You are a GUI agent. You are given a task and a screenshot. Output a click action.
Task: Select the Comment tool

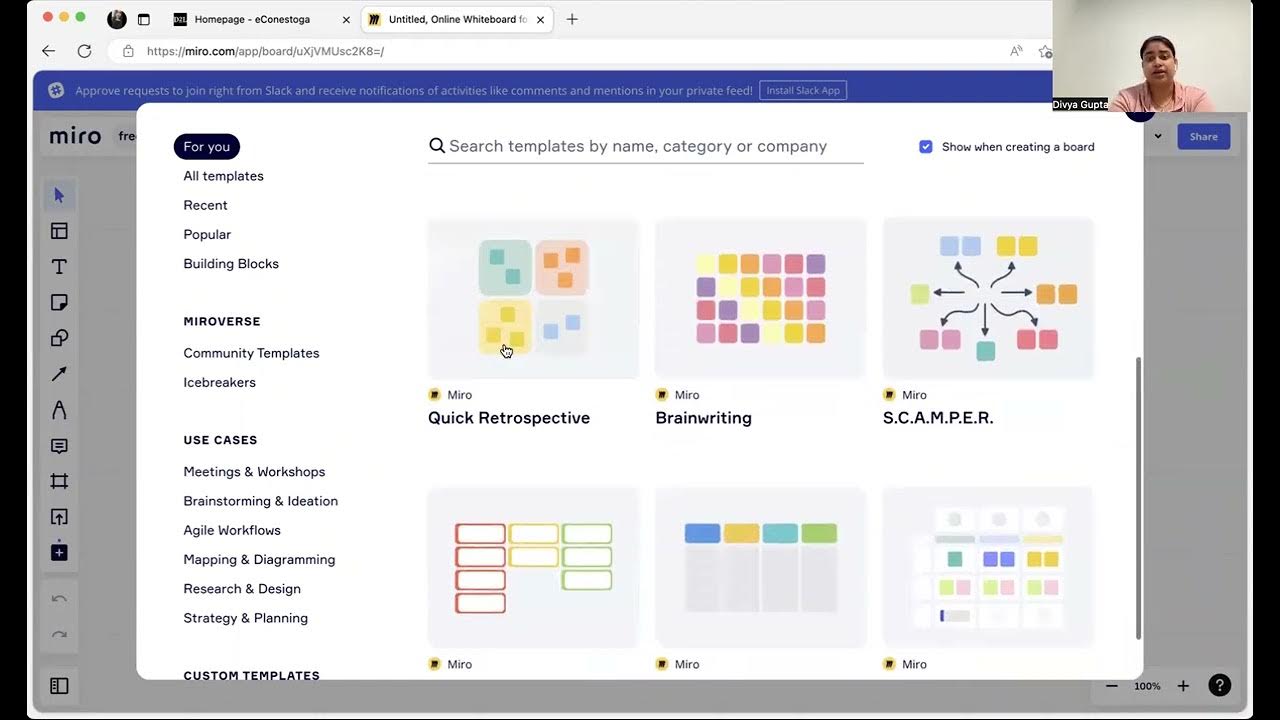pos(59,446)
